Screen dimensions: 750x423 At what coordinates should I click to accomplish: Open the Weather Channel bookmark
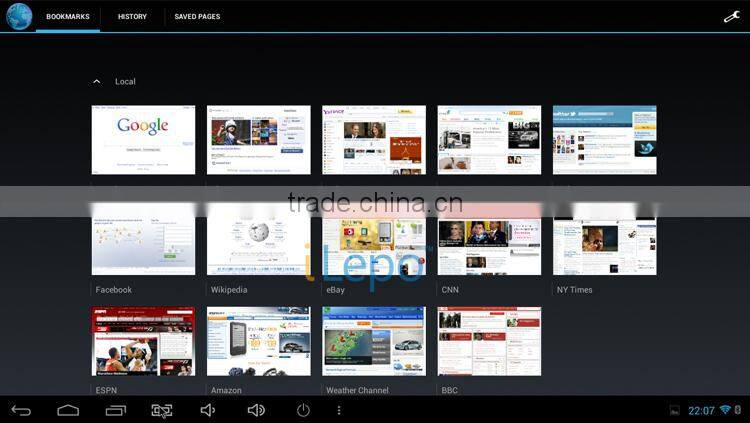[373, 341]
